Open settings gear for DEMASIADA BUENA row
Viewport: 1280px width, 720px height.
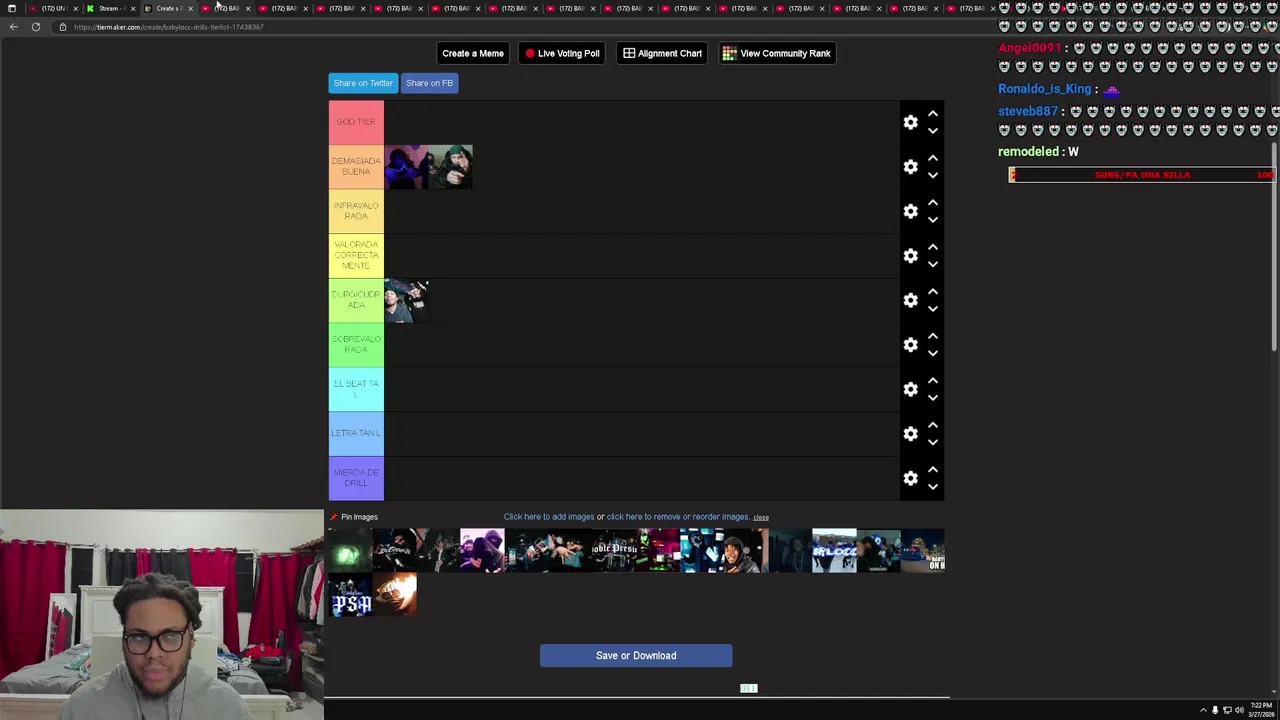tap(910, 167)
